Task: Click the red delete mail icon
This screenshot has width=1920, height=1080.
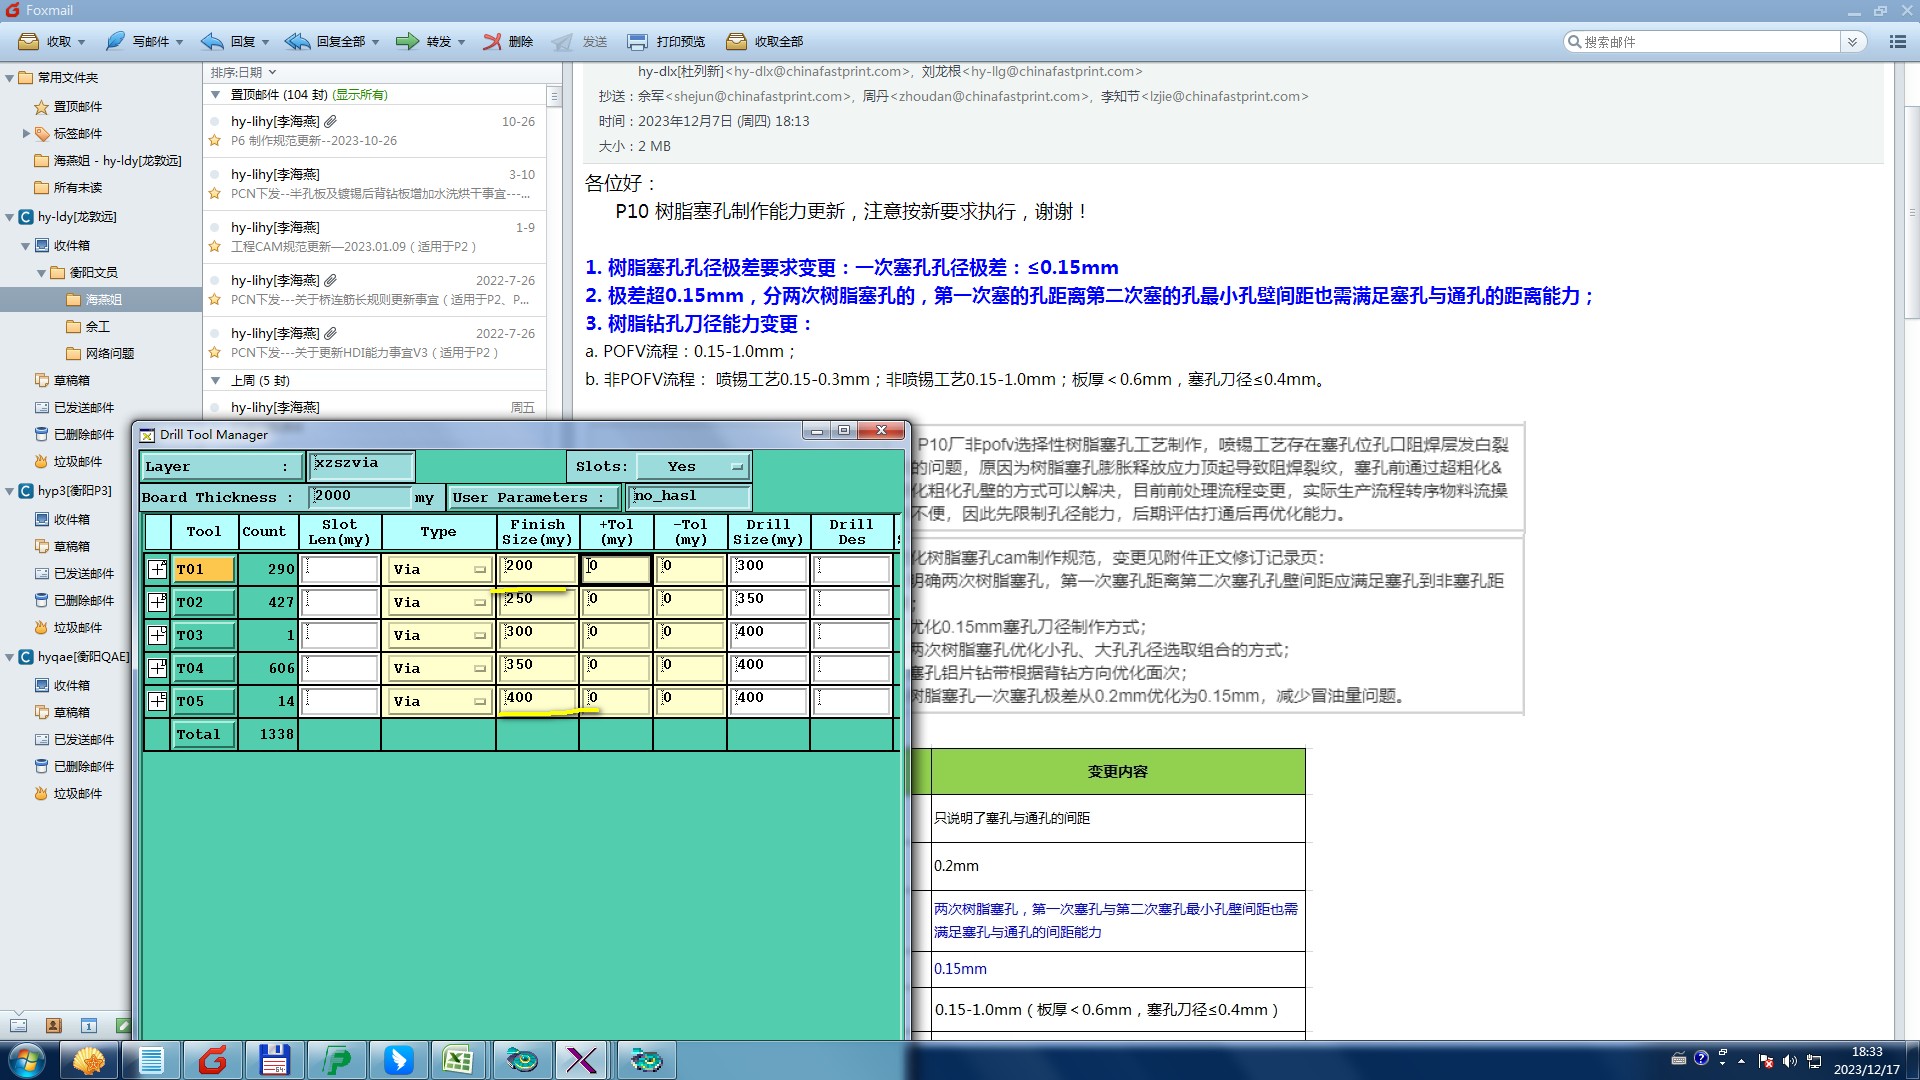Action: (492, 41)
